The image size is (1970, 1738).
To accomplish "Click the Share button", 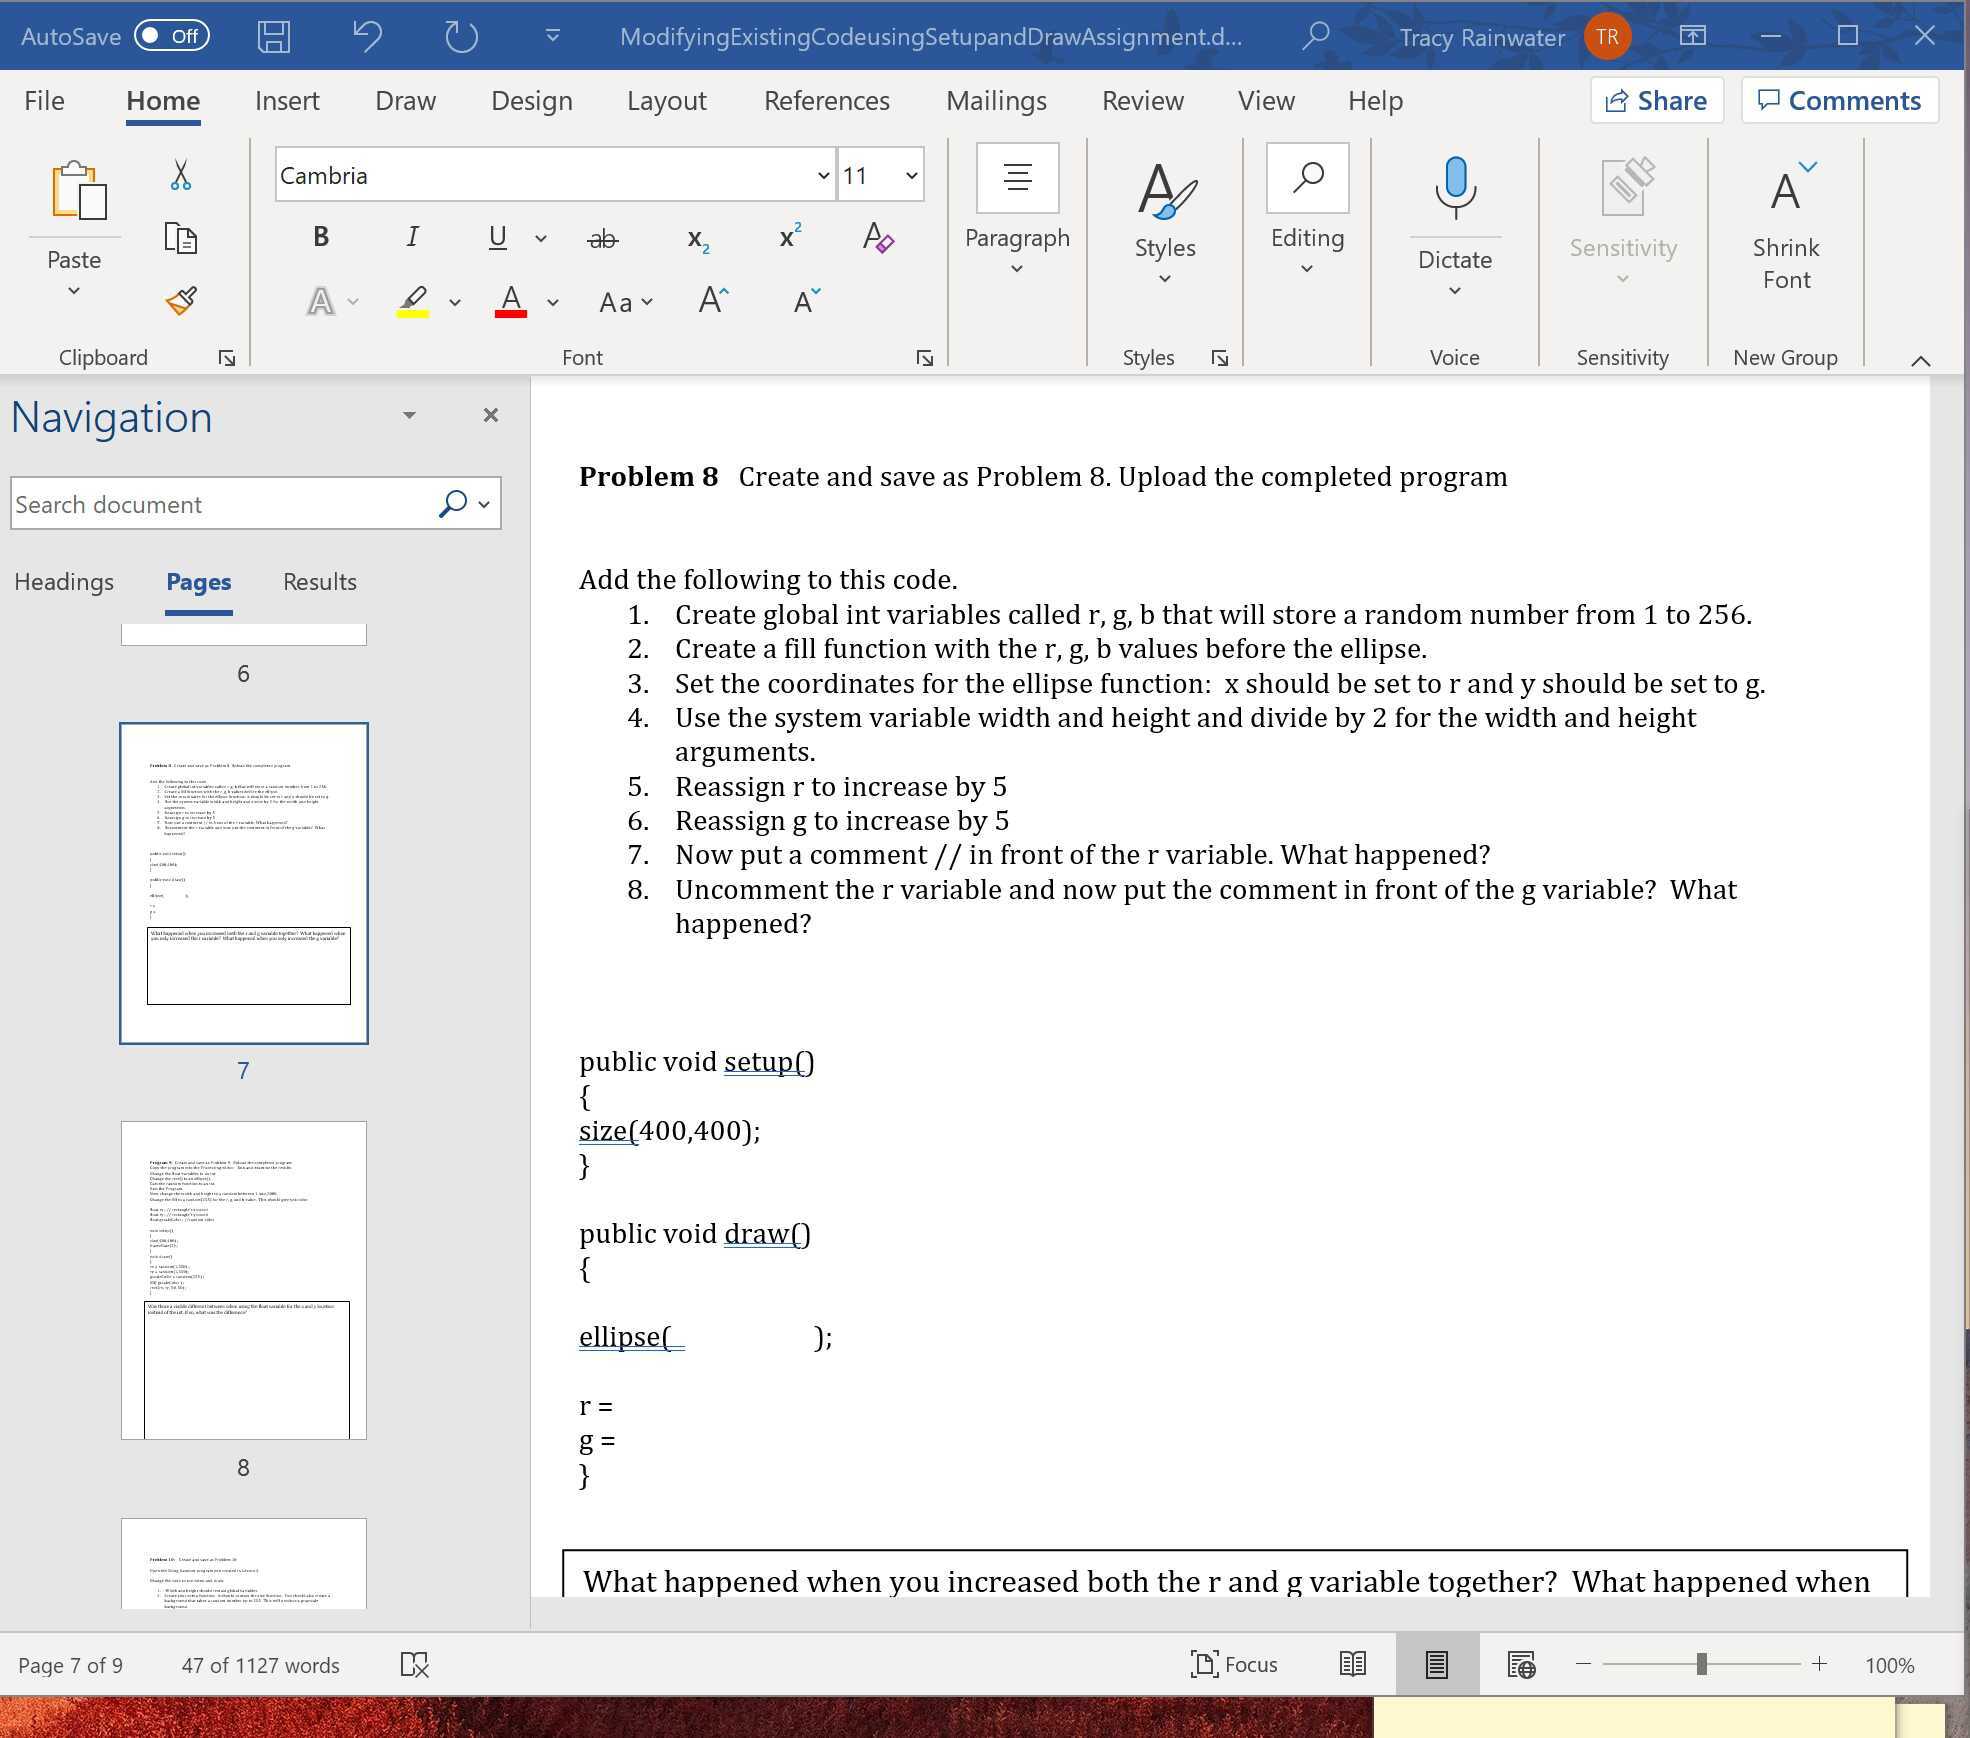I will click(1655, 100).
